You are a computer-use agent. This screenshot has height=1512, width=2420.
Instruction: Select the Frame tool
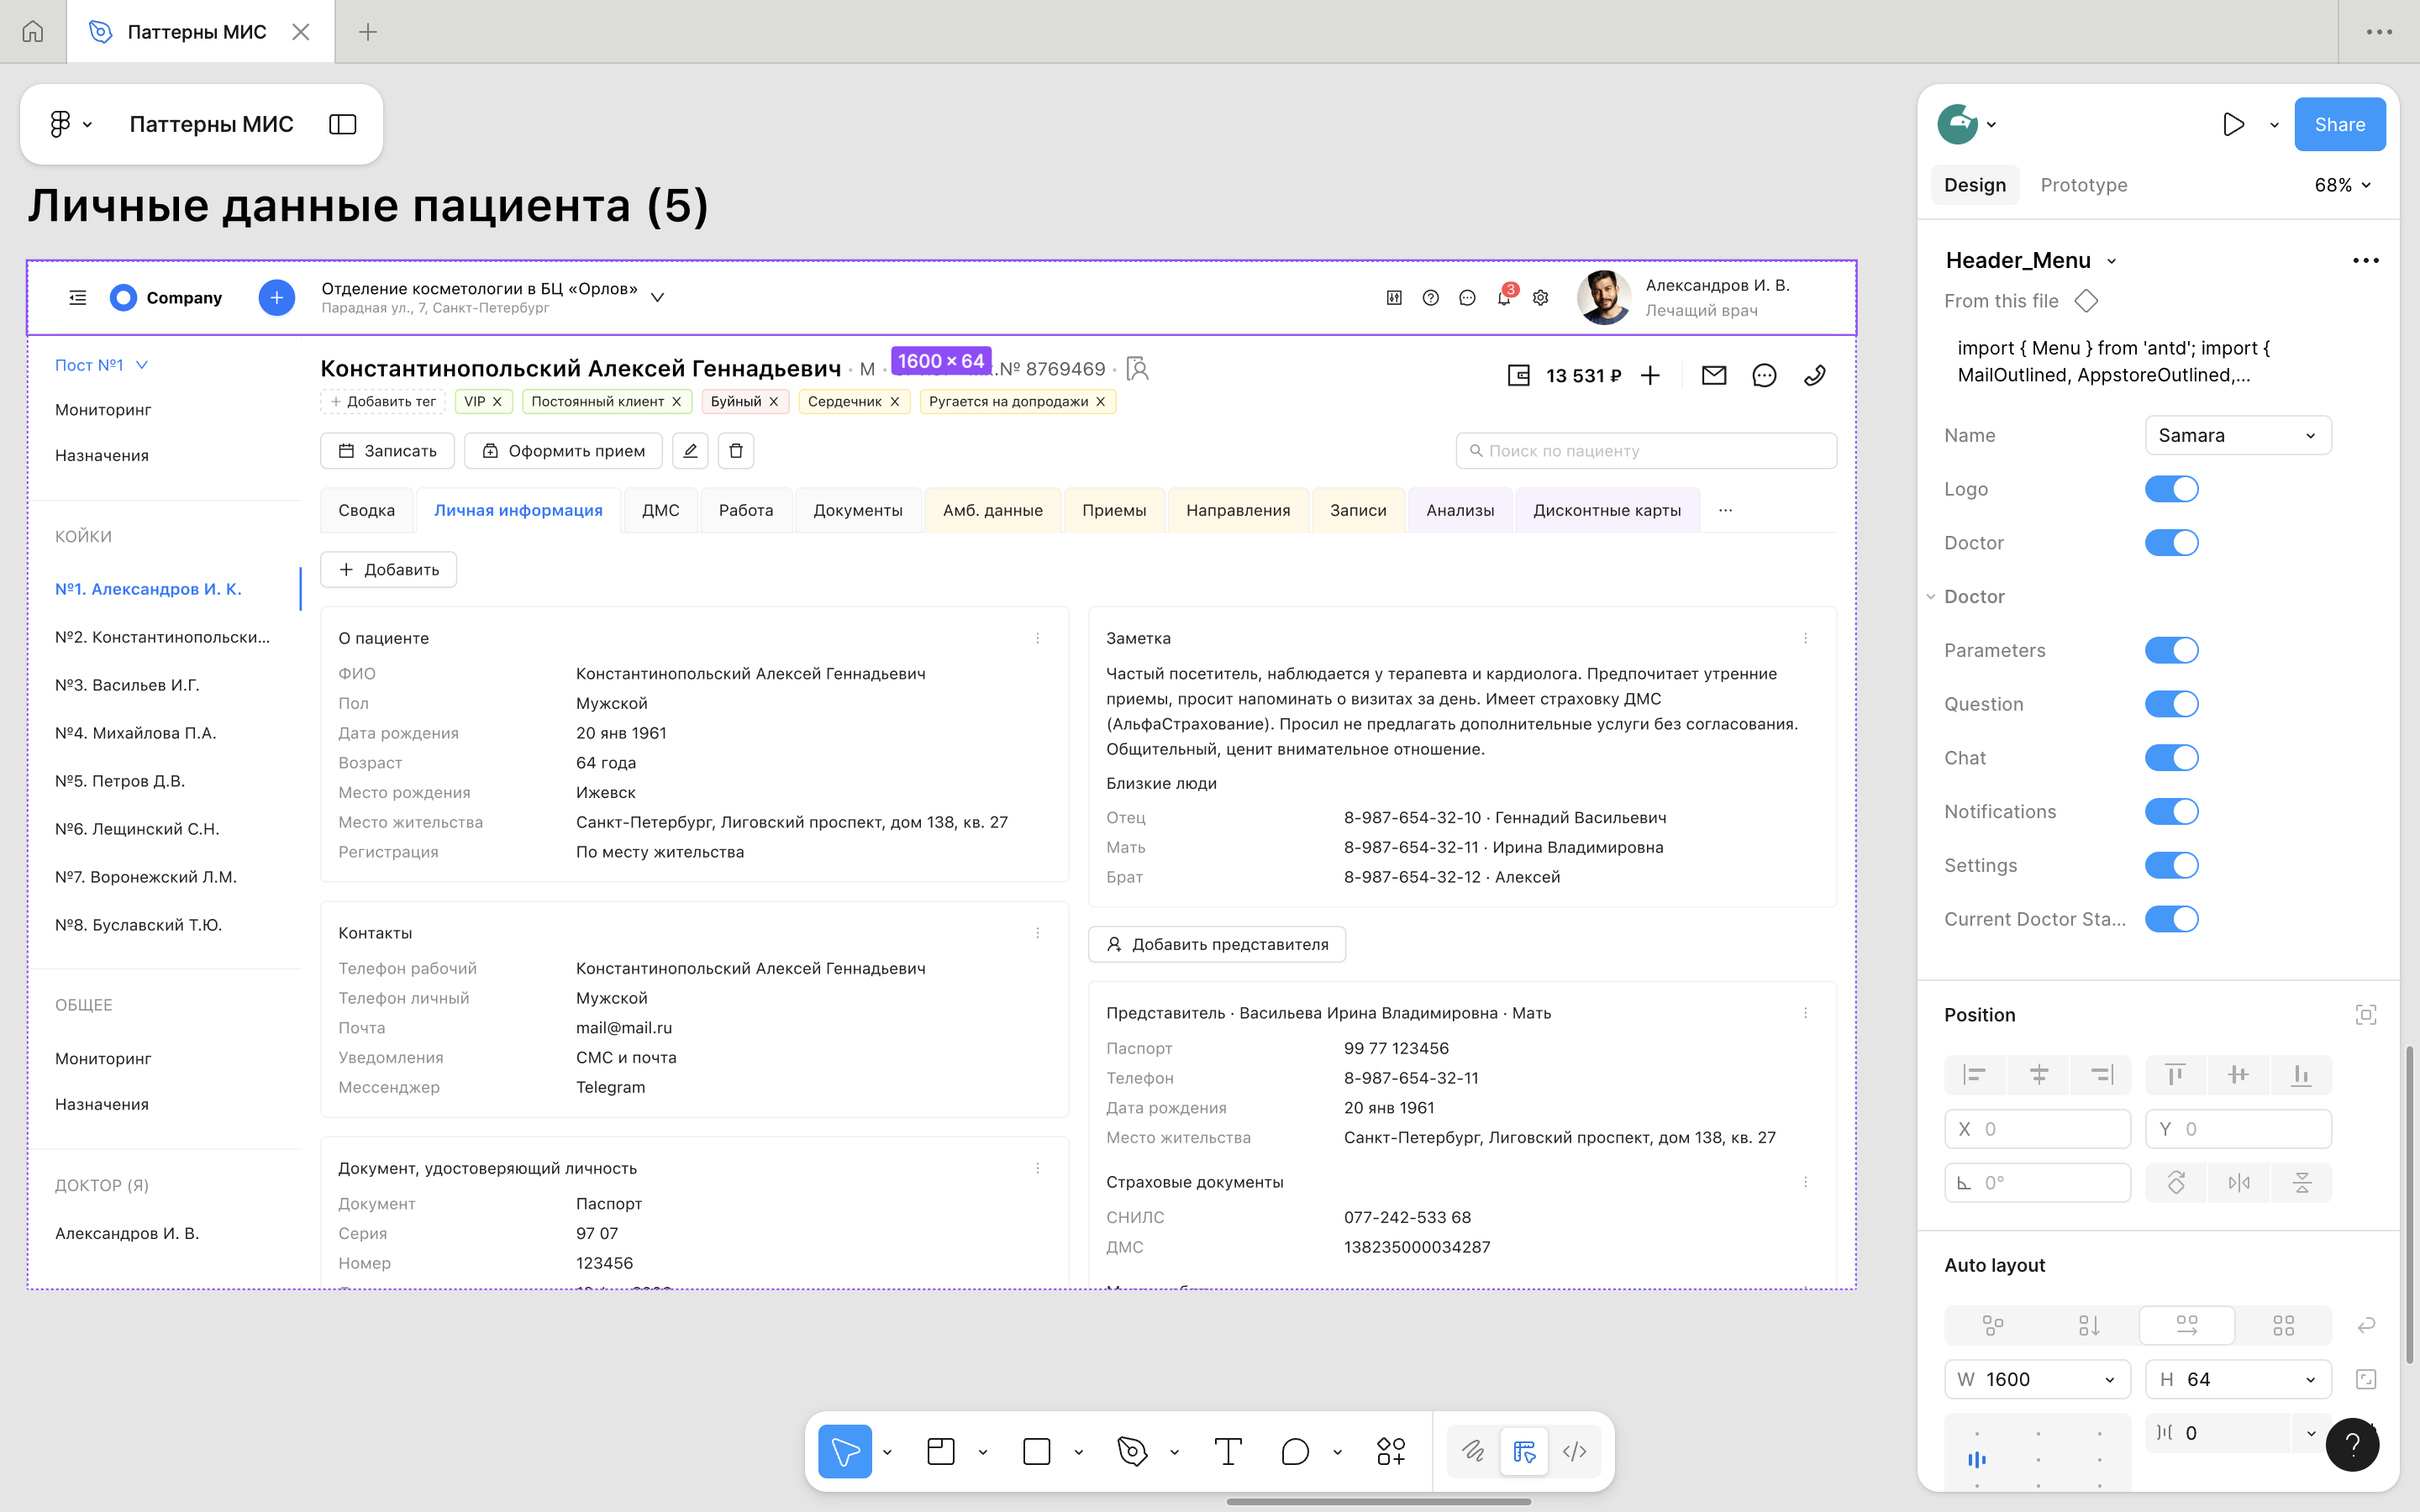[941, 1451]
